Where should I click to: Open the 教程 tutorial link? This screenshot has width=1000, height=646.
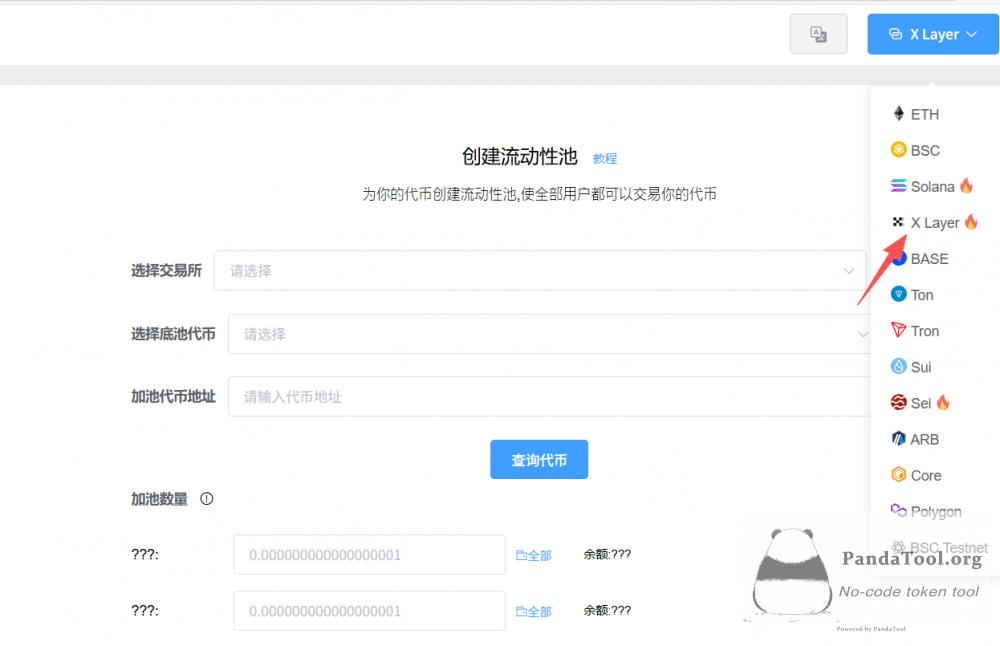[x=605, y=158]
